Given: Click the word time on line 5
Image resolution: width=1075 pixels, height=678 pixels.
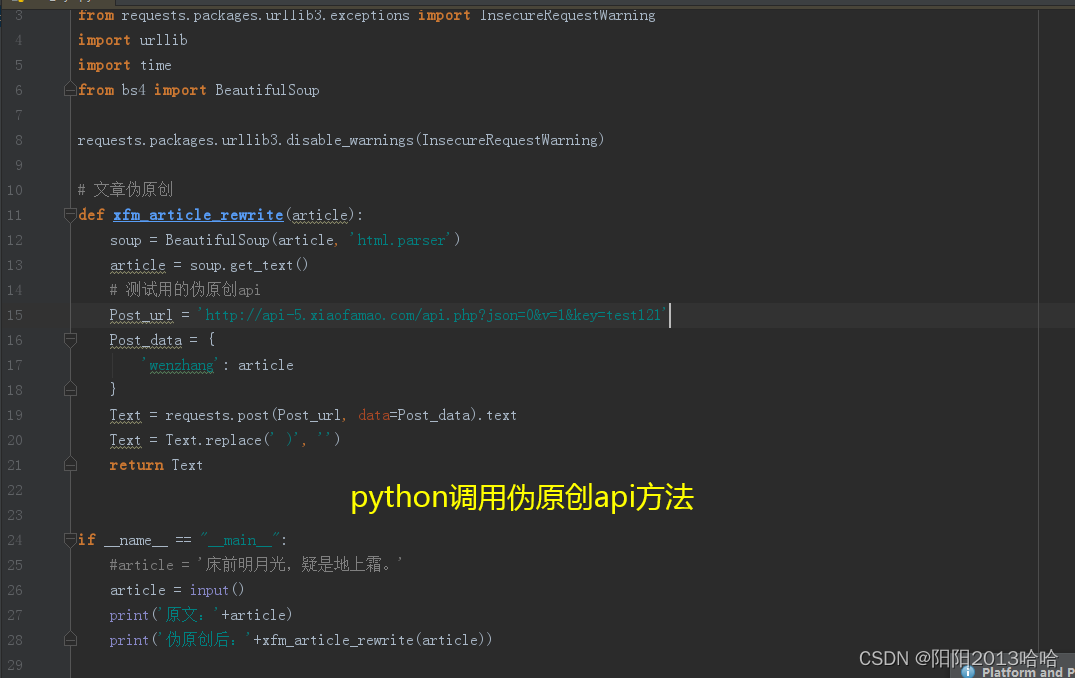Looking at the screenshot, I should tap(156, 65).
